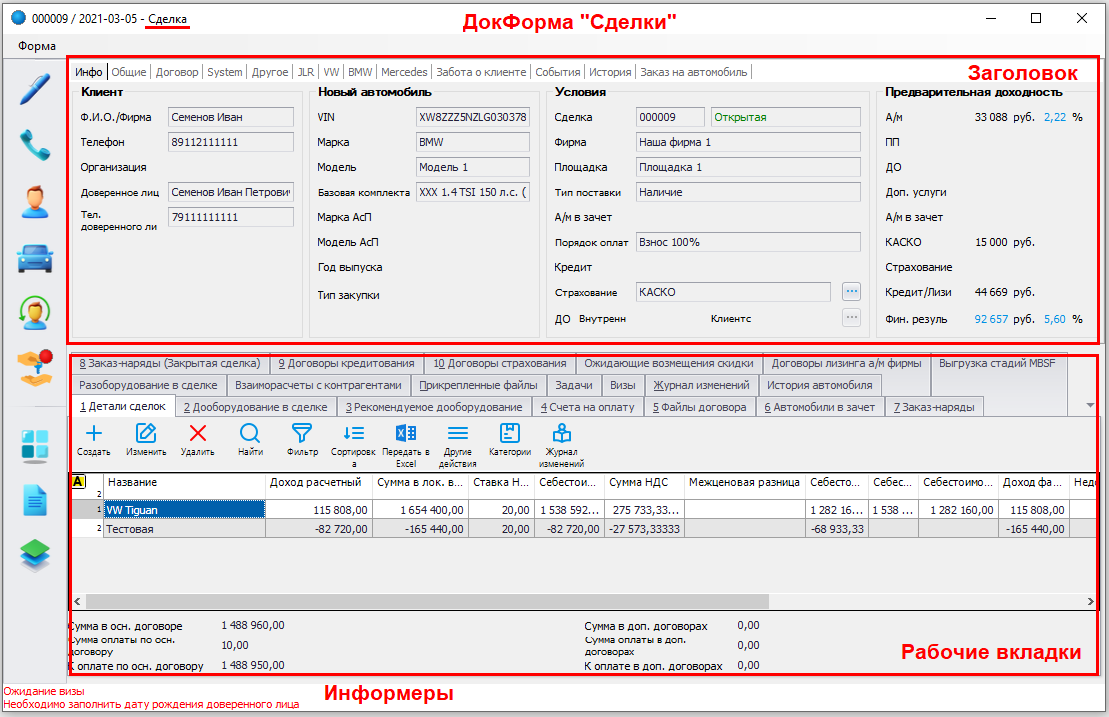This screenshot has width=1109, height=717.
Task: Expand tab overflow arrow at right of tabs
Action: pyautogui.click(x=1089, y=405)
